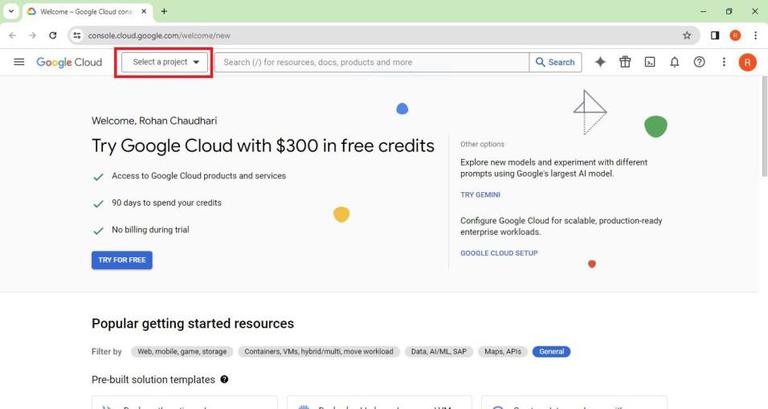
Task: Open the Chrome three-dot menu
Action: [755, 35]
